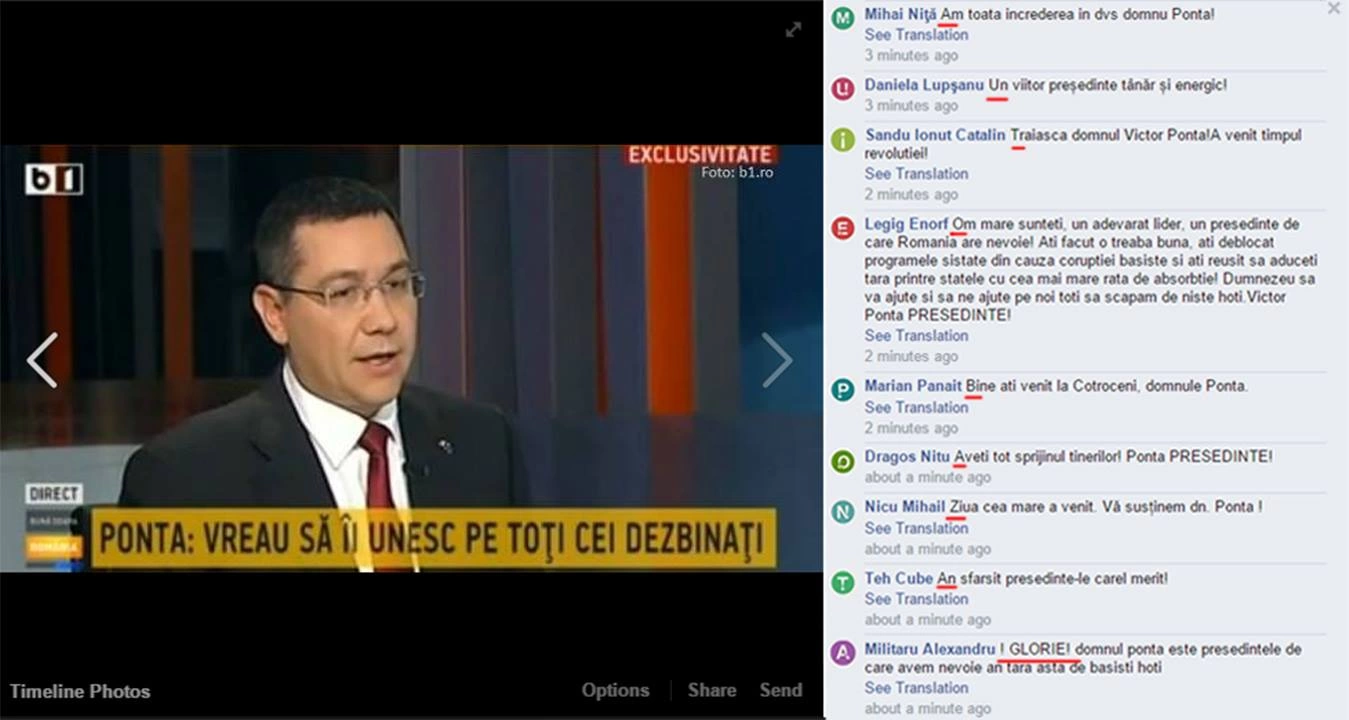Image resolution: width=1349 pixels, height=720 pixels.
Task: Open the Timeline Photos album link
Action: 80,691
